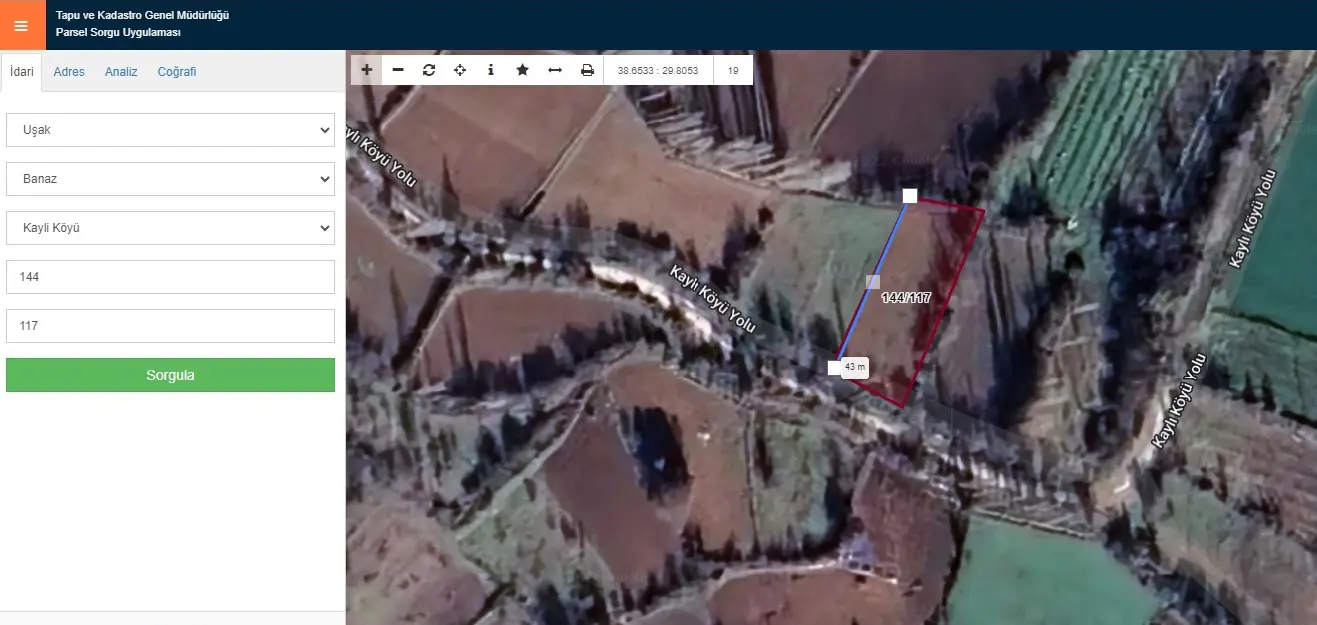The image size is (1317, 625).
Task: Click the zoom level value 19
Action: [733, 71]
